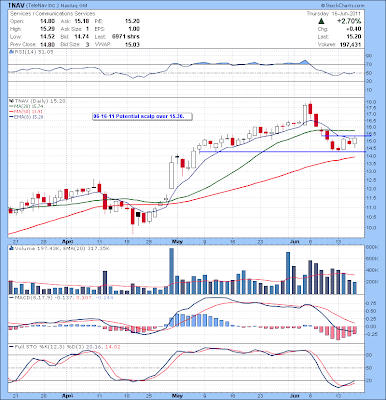Image resolution: width=386 pixels, height=400 pixels.
Task: Open the StockCharts.com copyright link
Action: pos(343,6)
